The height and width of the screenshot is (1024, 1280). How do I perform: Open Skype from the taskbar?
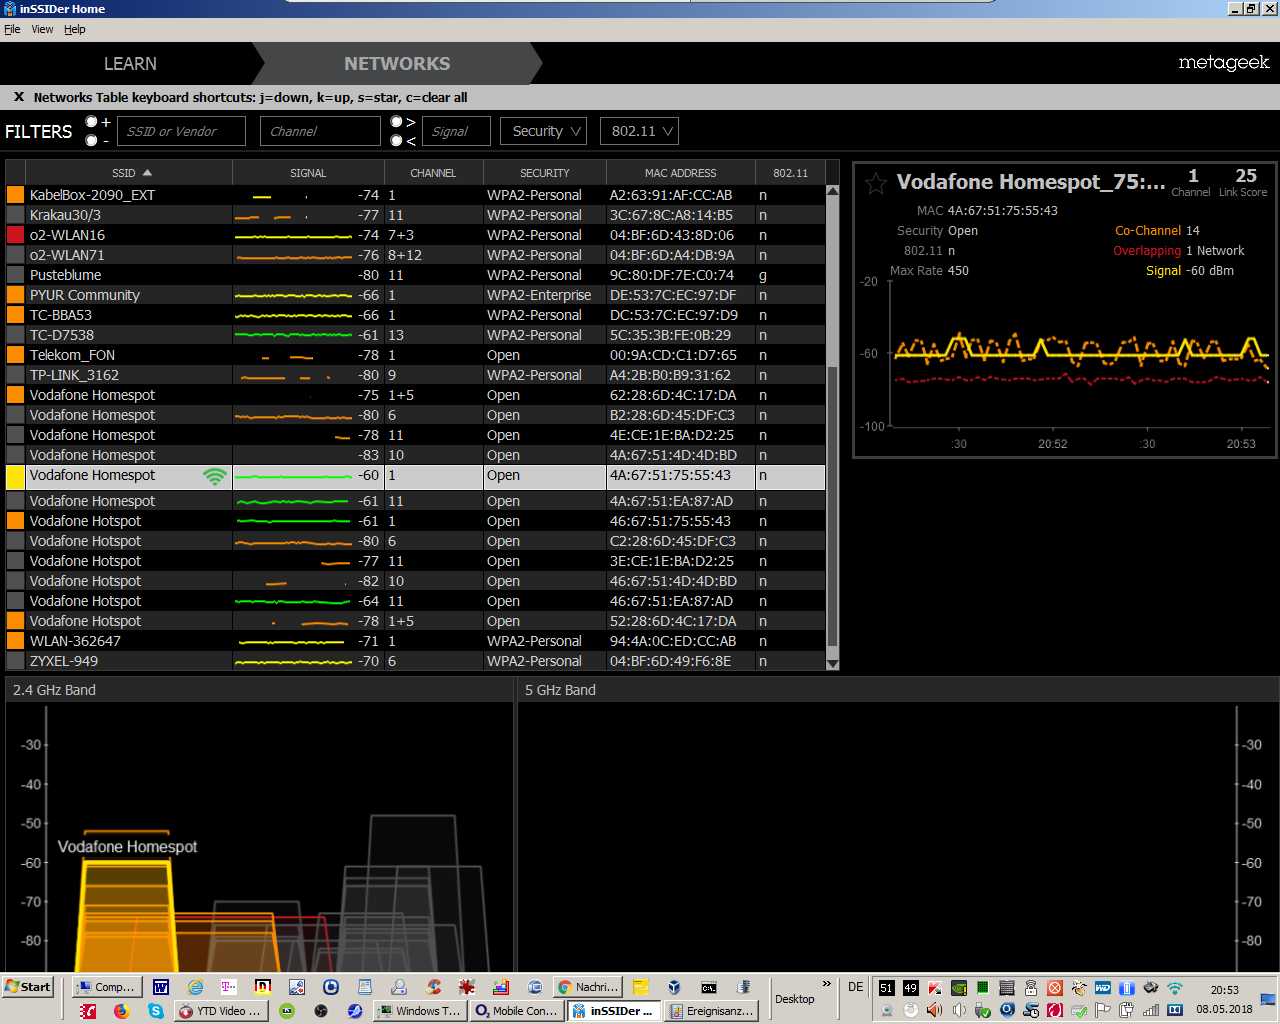point(155,1011)
